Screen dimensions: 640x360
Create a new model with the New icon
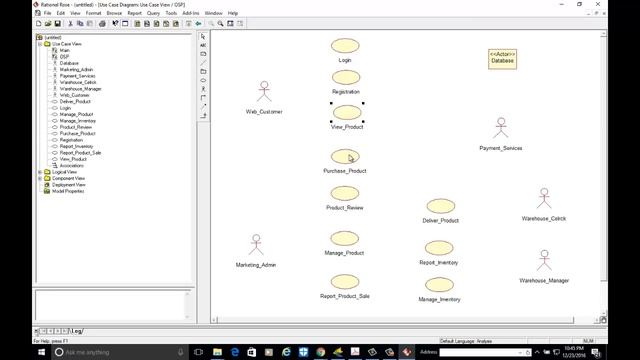click(38, 24)
